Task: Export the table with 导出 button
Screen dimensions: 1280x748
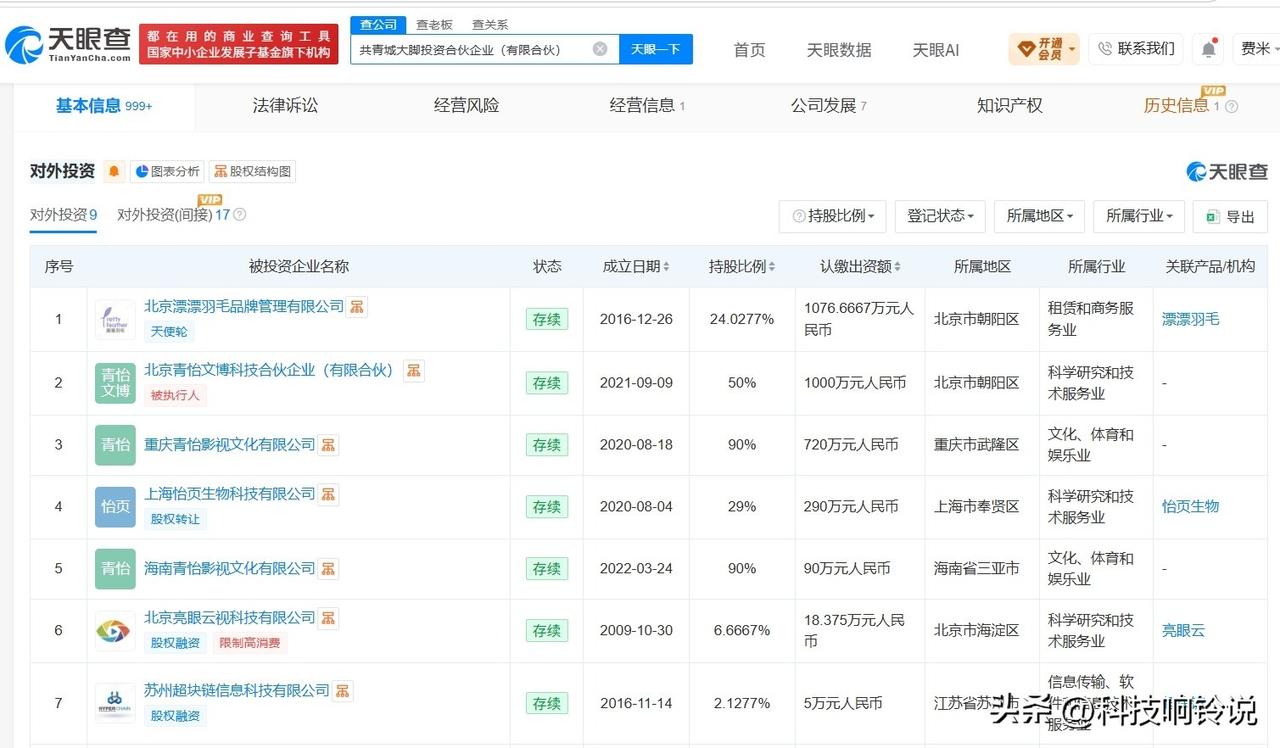Action: pyautogui.click(x=1231, y=216)
